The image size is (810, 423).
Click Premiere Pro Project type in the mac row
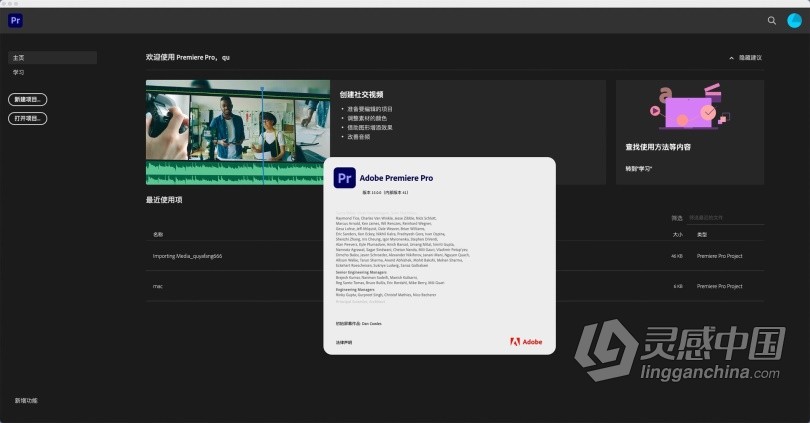pos(720,286)
